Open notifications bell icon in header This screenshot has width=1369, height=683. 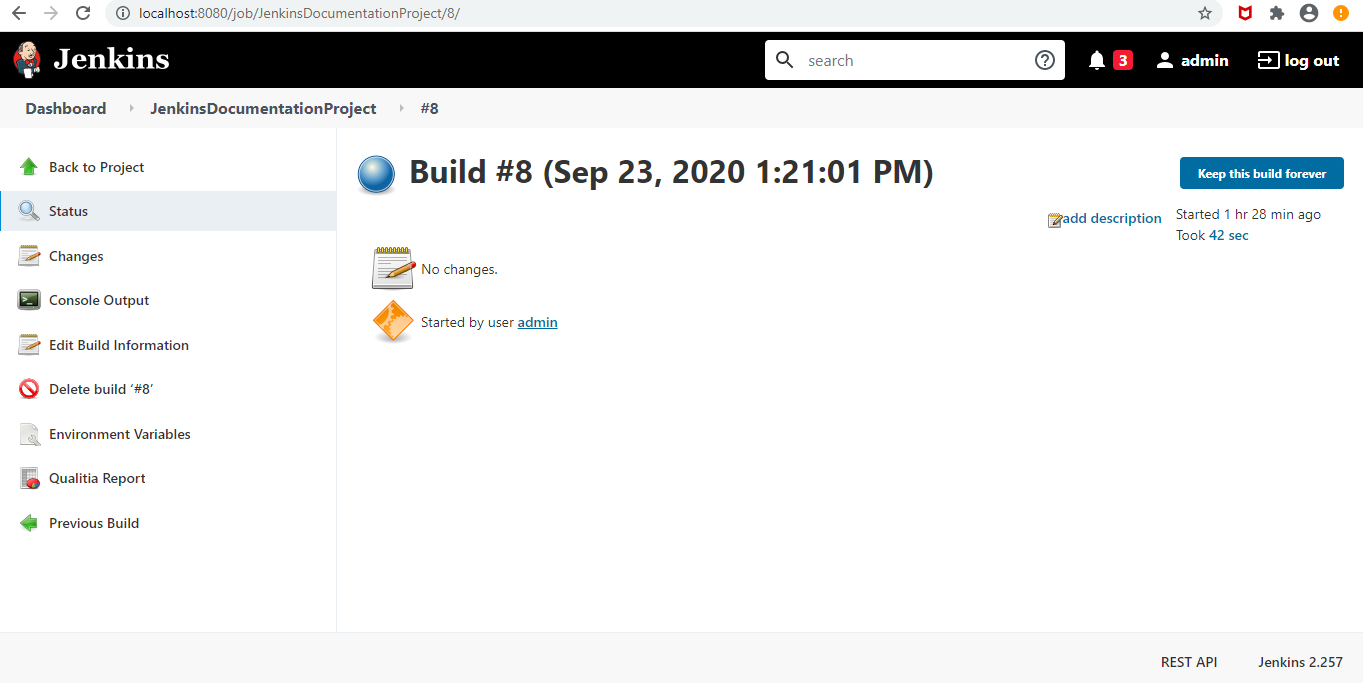click(x=1097, y=60)
